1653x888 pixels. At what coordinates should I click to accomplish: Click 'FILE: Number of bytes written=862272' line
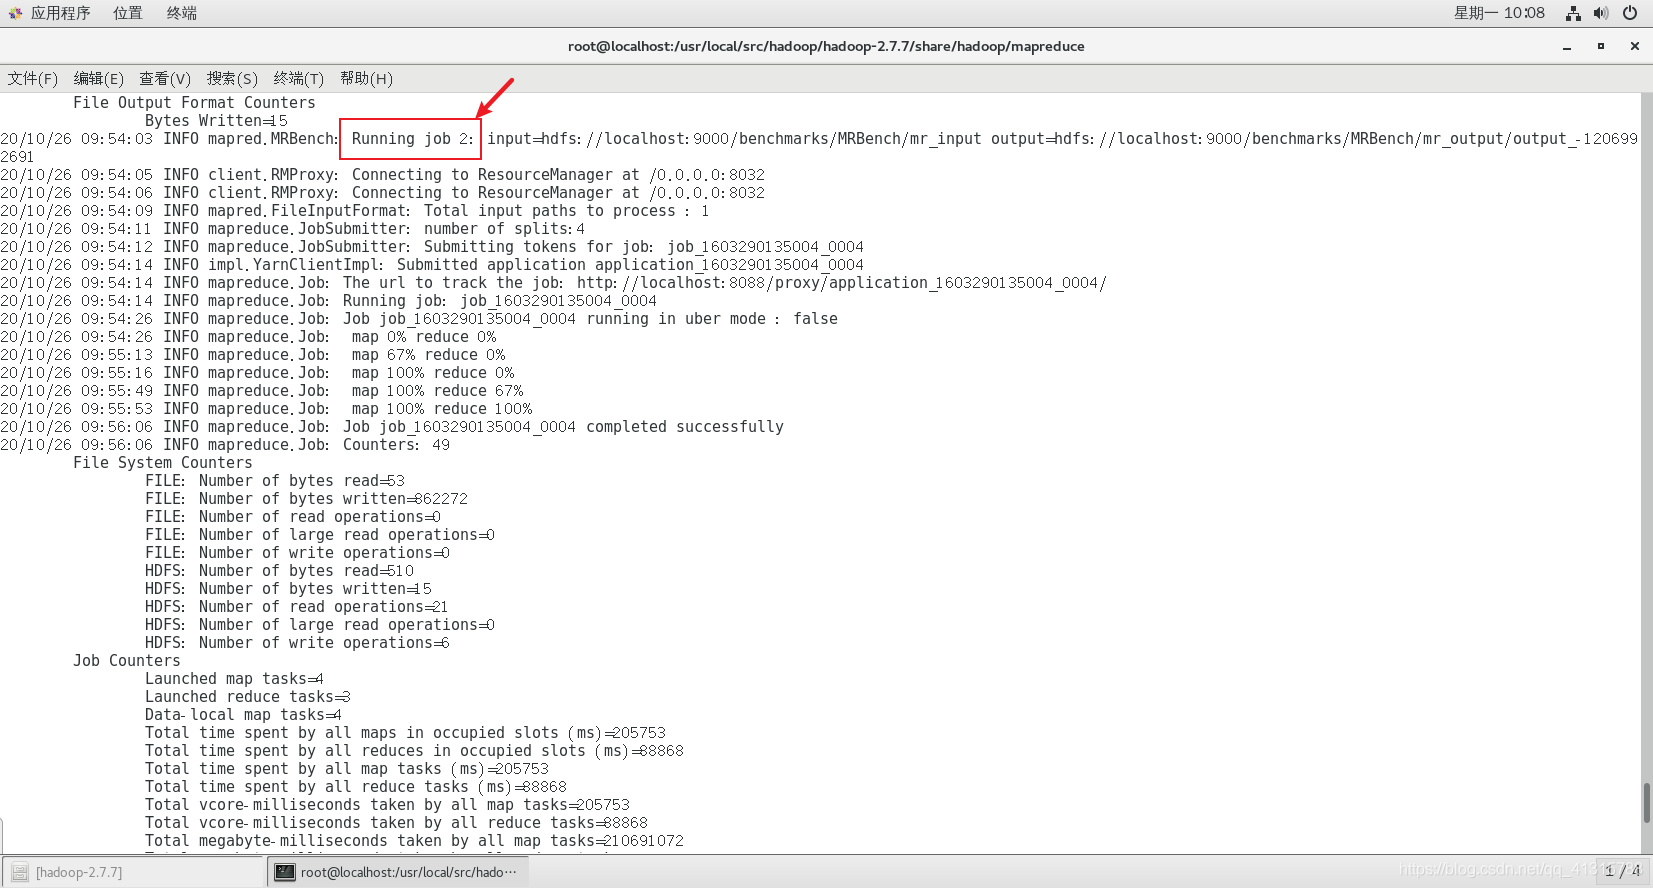coord(306,499)
